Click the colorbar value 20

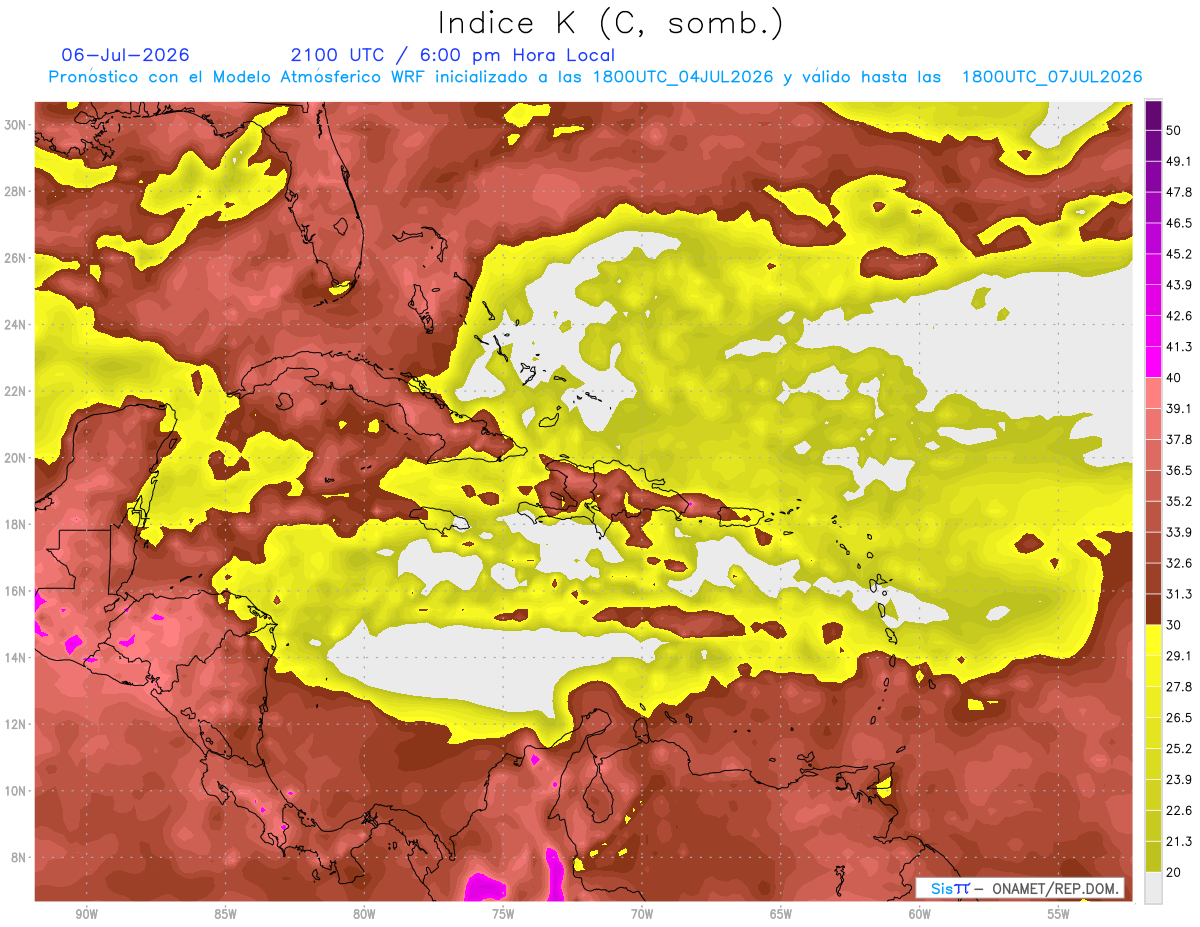(x=1174, y=873)
